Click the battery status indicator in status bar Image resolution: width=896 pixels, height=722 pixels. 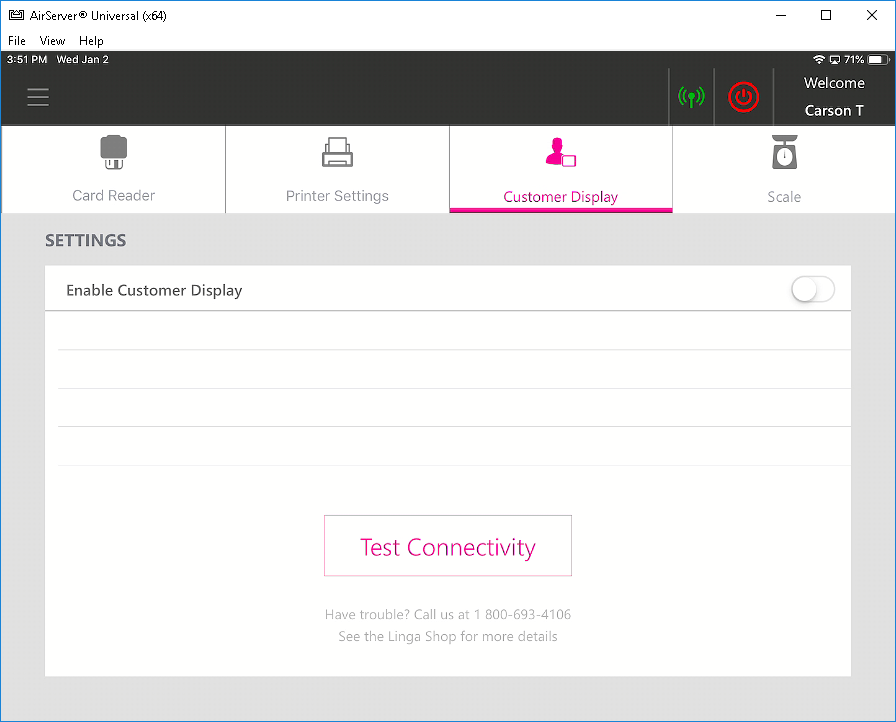click(854, 60)
